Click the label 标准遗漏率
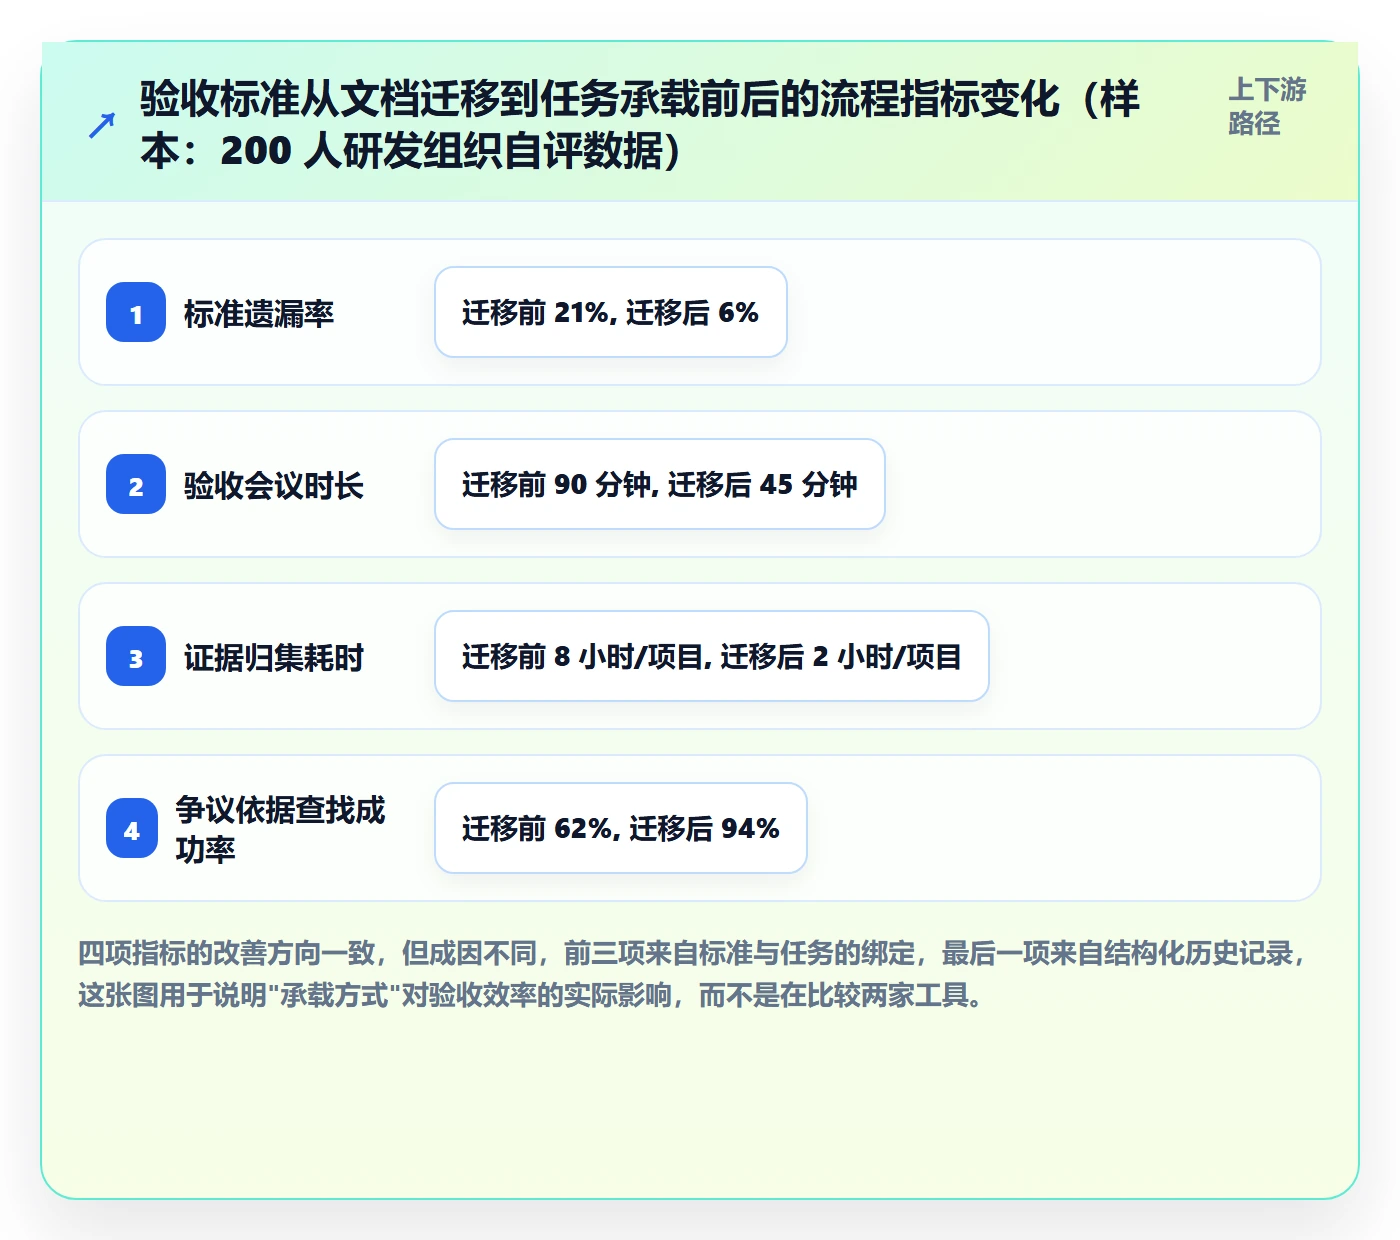This screenshot has height=1240, width=1400. click(259, 314)
